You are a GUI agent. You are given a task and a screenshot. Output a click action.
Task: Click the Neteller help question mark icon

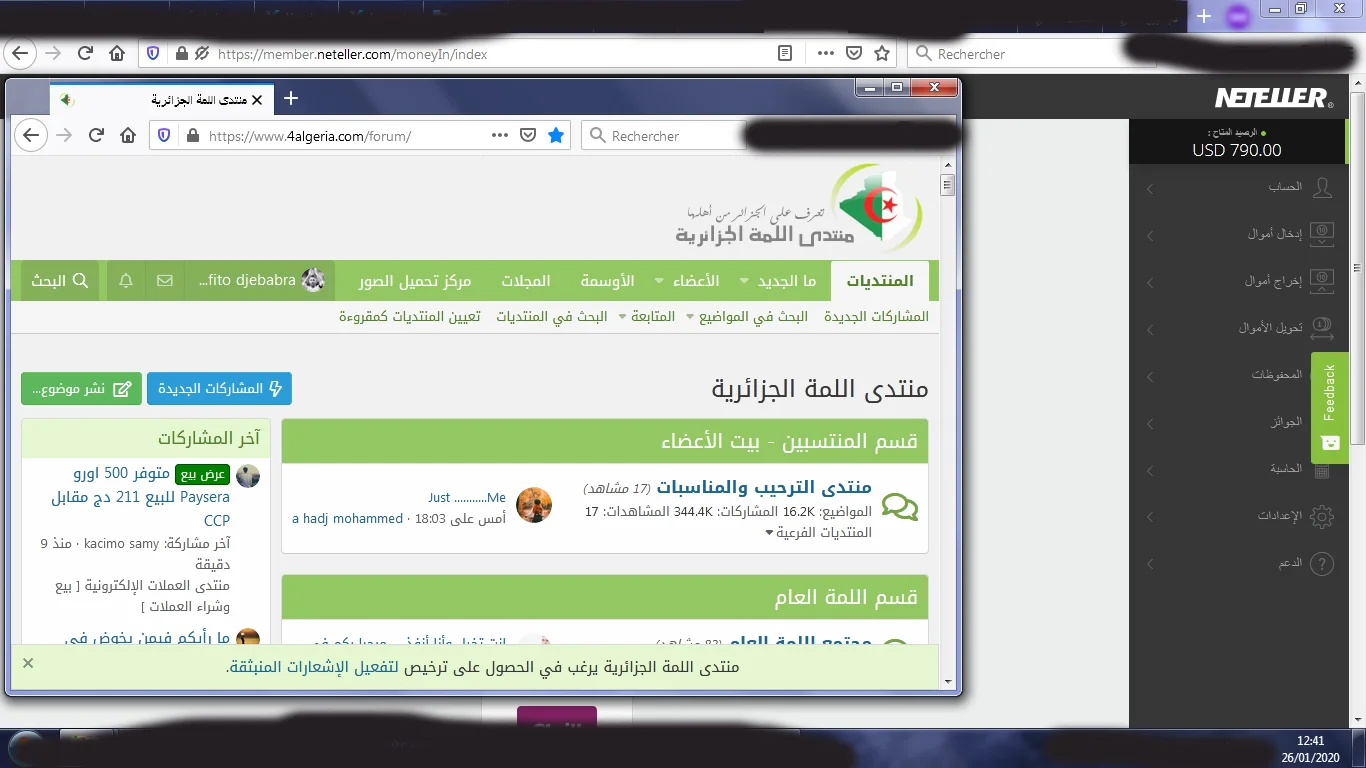(1322, 564)
